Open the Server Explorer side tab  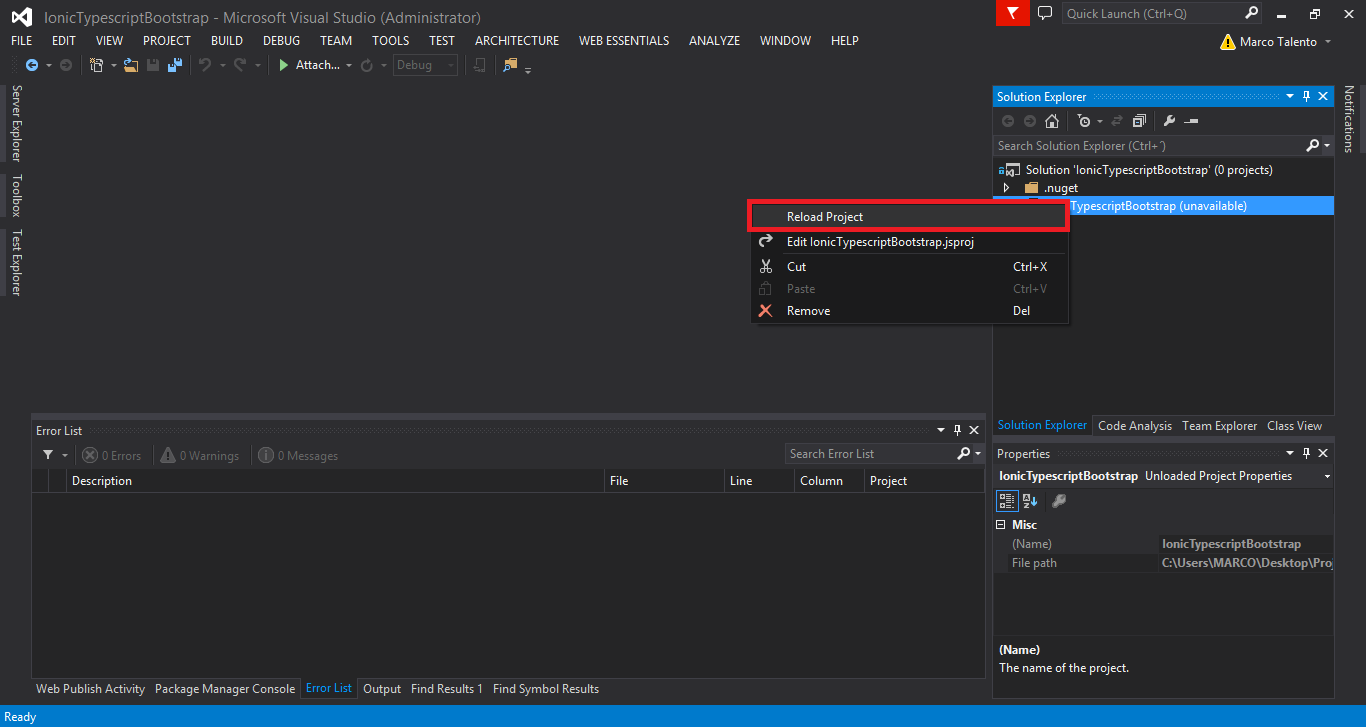tap(16, 124)
